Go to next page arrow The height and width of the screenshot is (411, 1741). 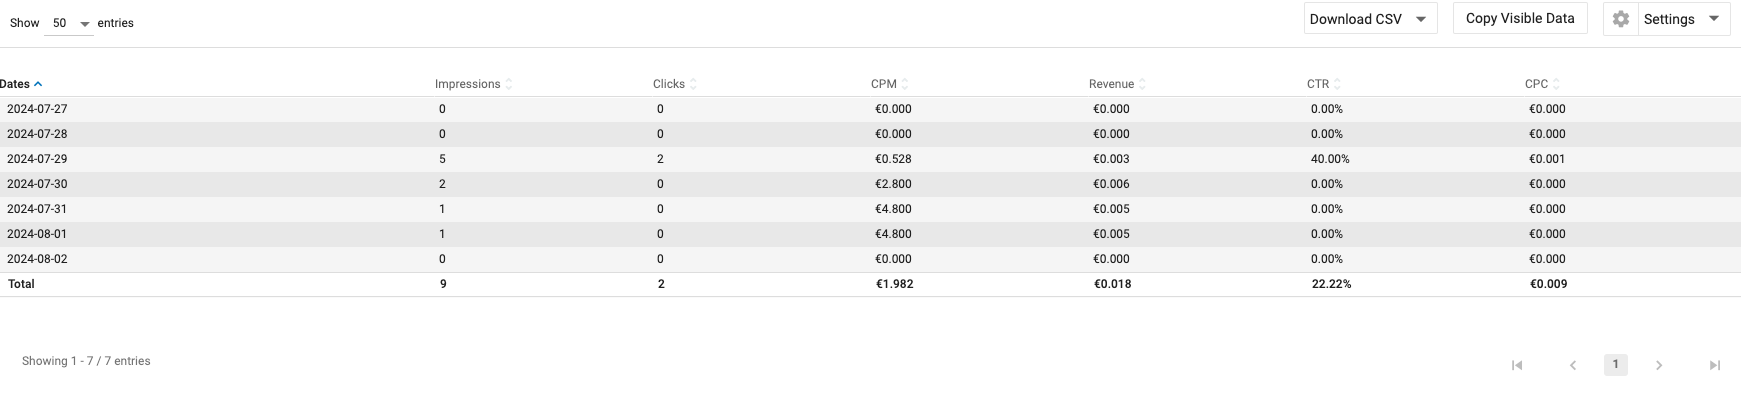click(x=1659, y=365)
